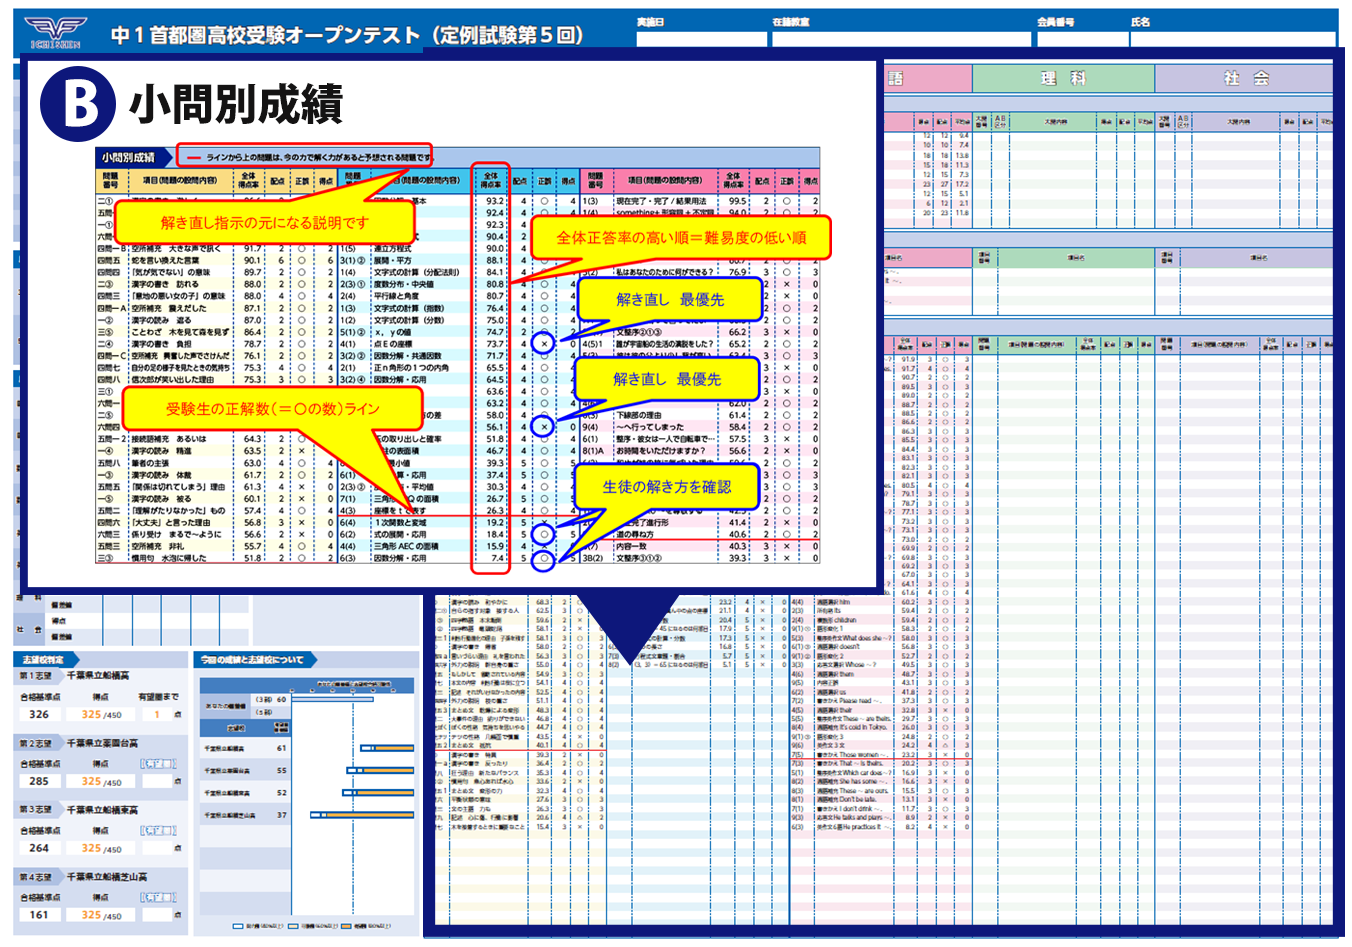The height and width of the screenshot is (947, 1352).
Task: Click the 生徒の解き方を確認 callout
Action: click(x=666, y=487)
